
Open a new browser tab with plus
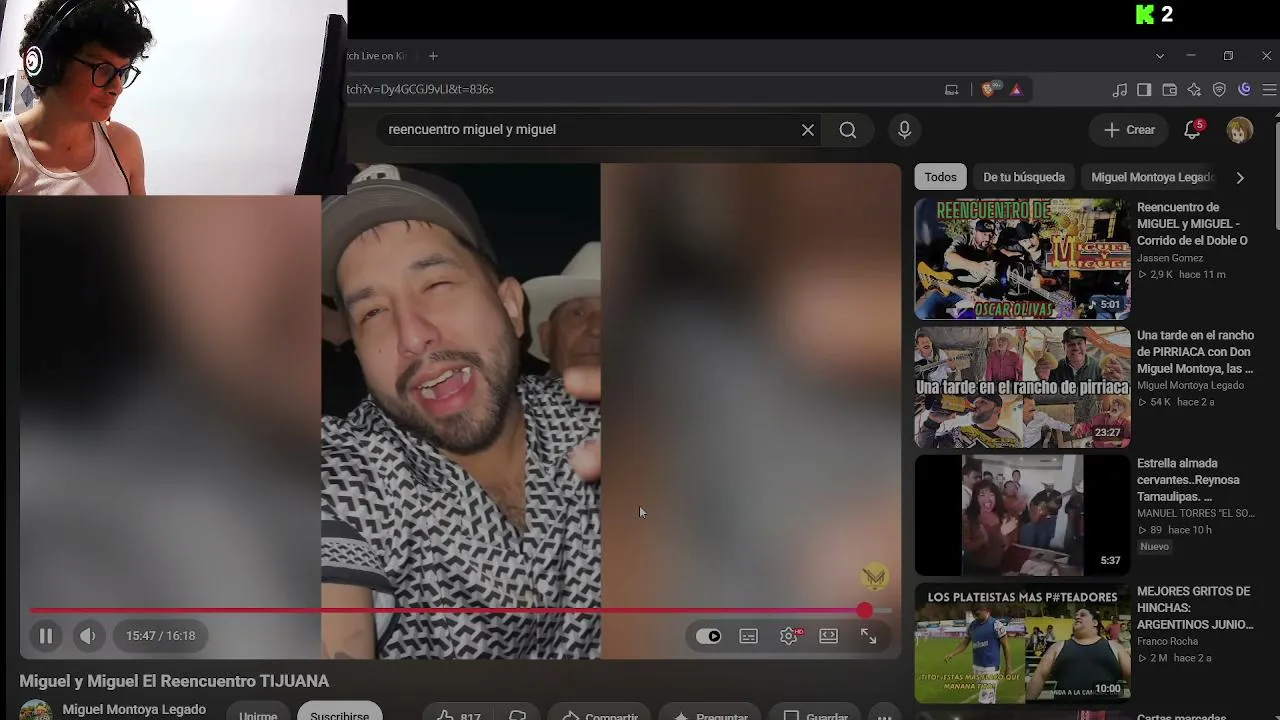[433, 56]
